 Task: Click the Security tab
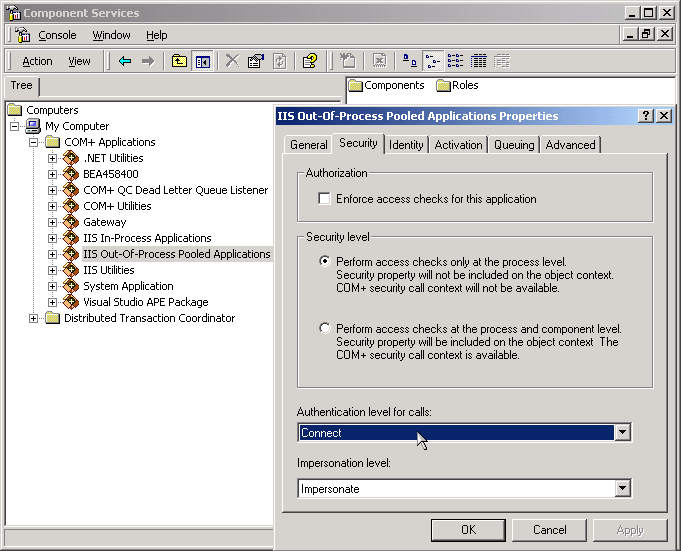point(358,143)
